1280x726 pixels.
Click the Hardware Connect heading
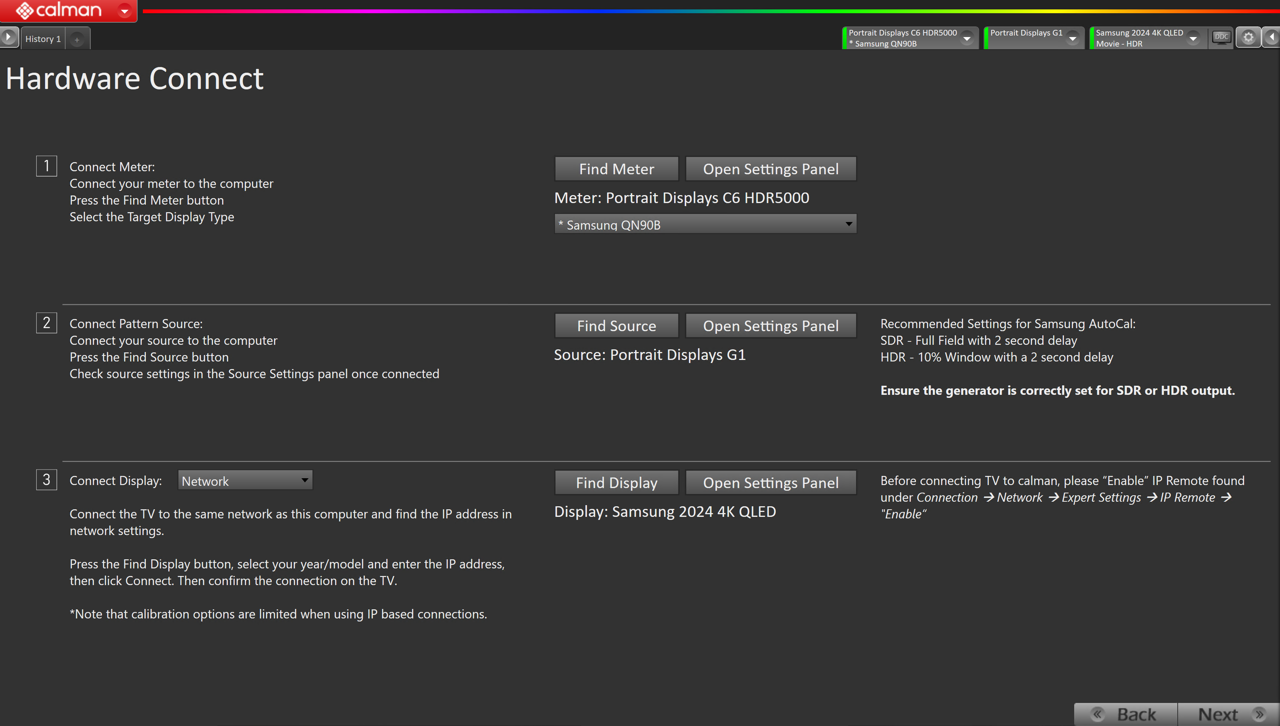pyautogui.click(x=135, y=78)
